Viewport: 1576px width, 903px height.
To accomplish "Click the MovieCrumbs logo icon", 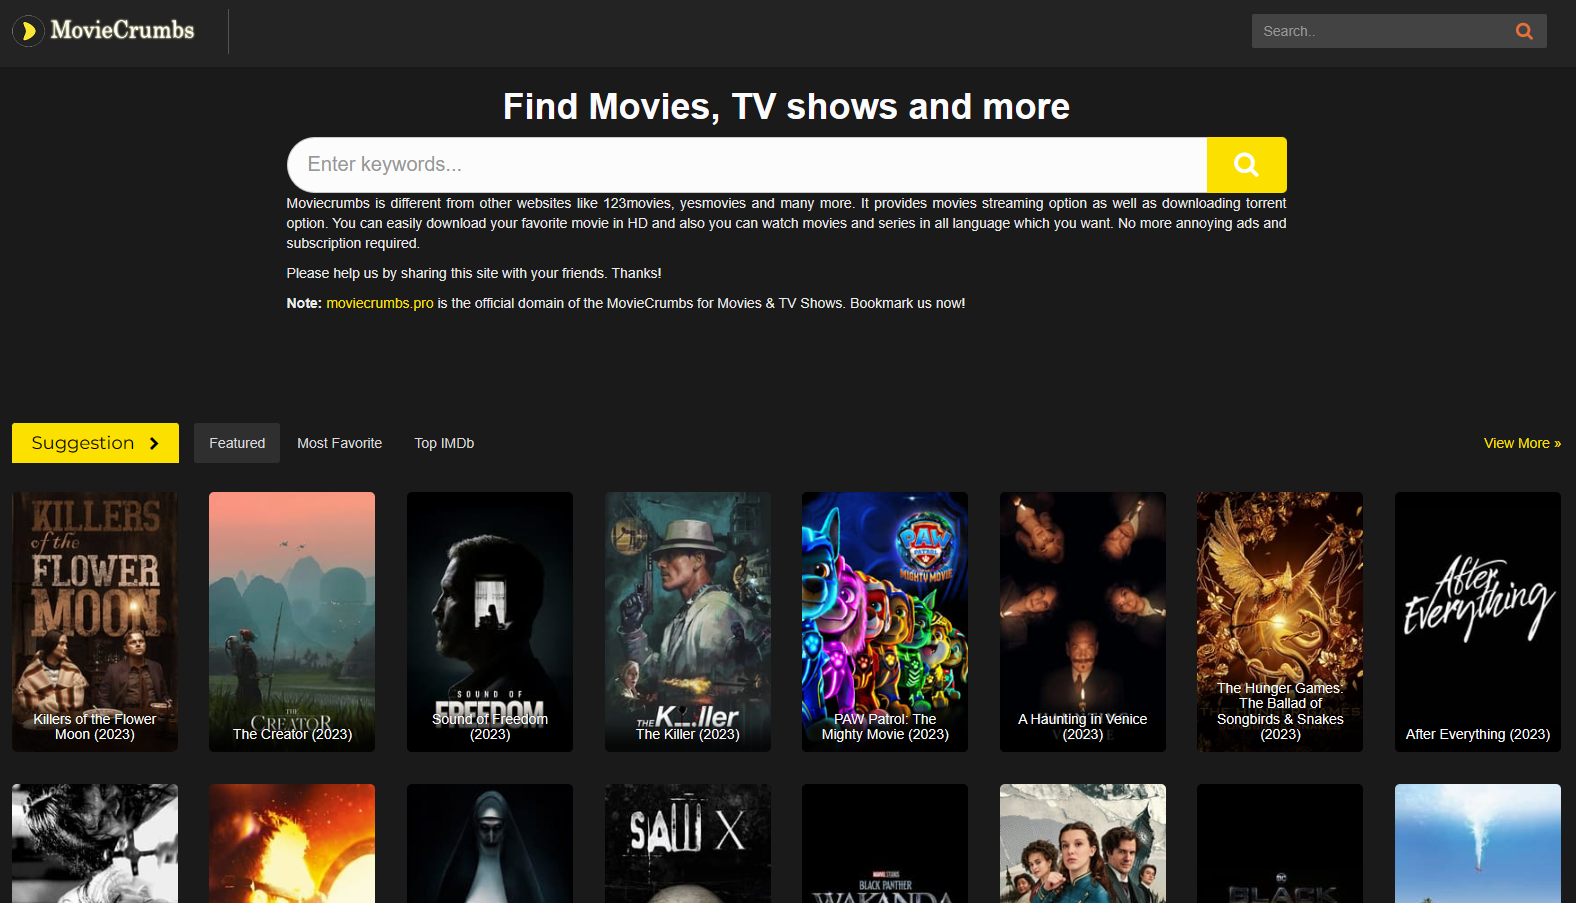I will click(x=29, y=31).
